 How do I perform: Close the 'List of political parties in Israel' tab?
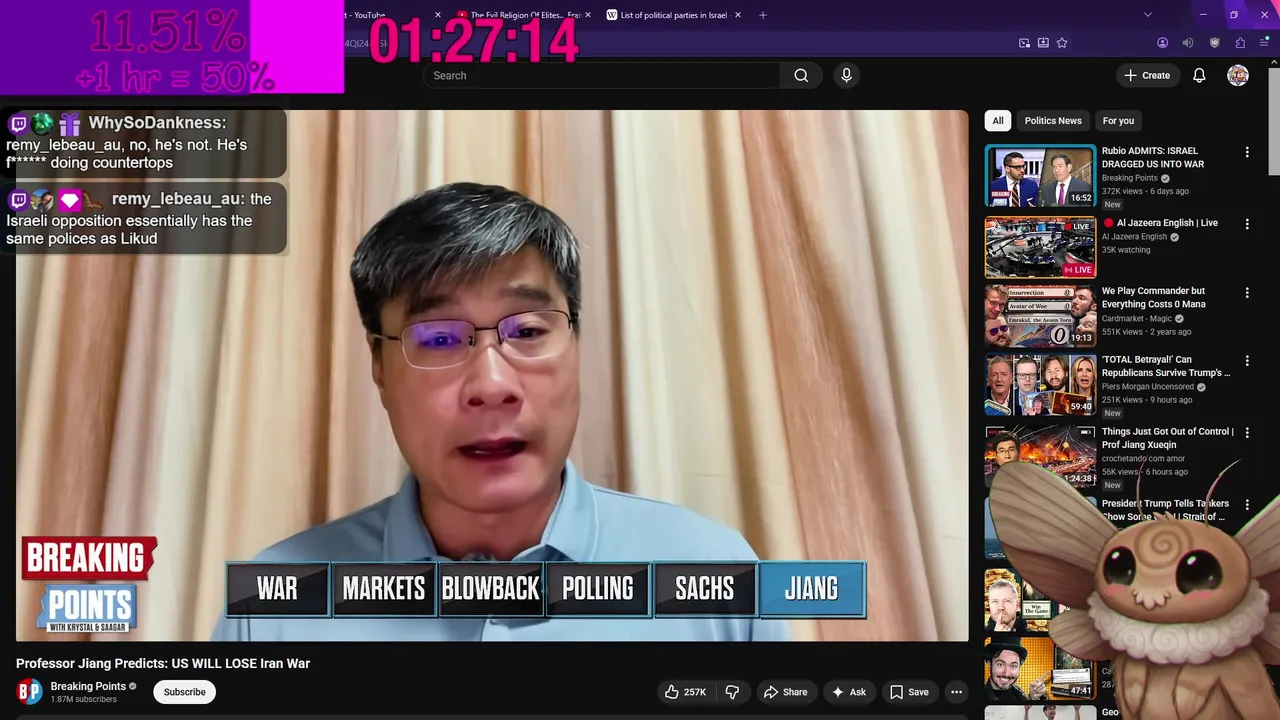click(x=738, y=15)
